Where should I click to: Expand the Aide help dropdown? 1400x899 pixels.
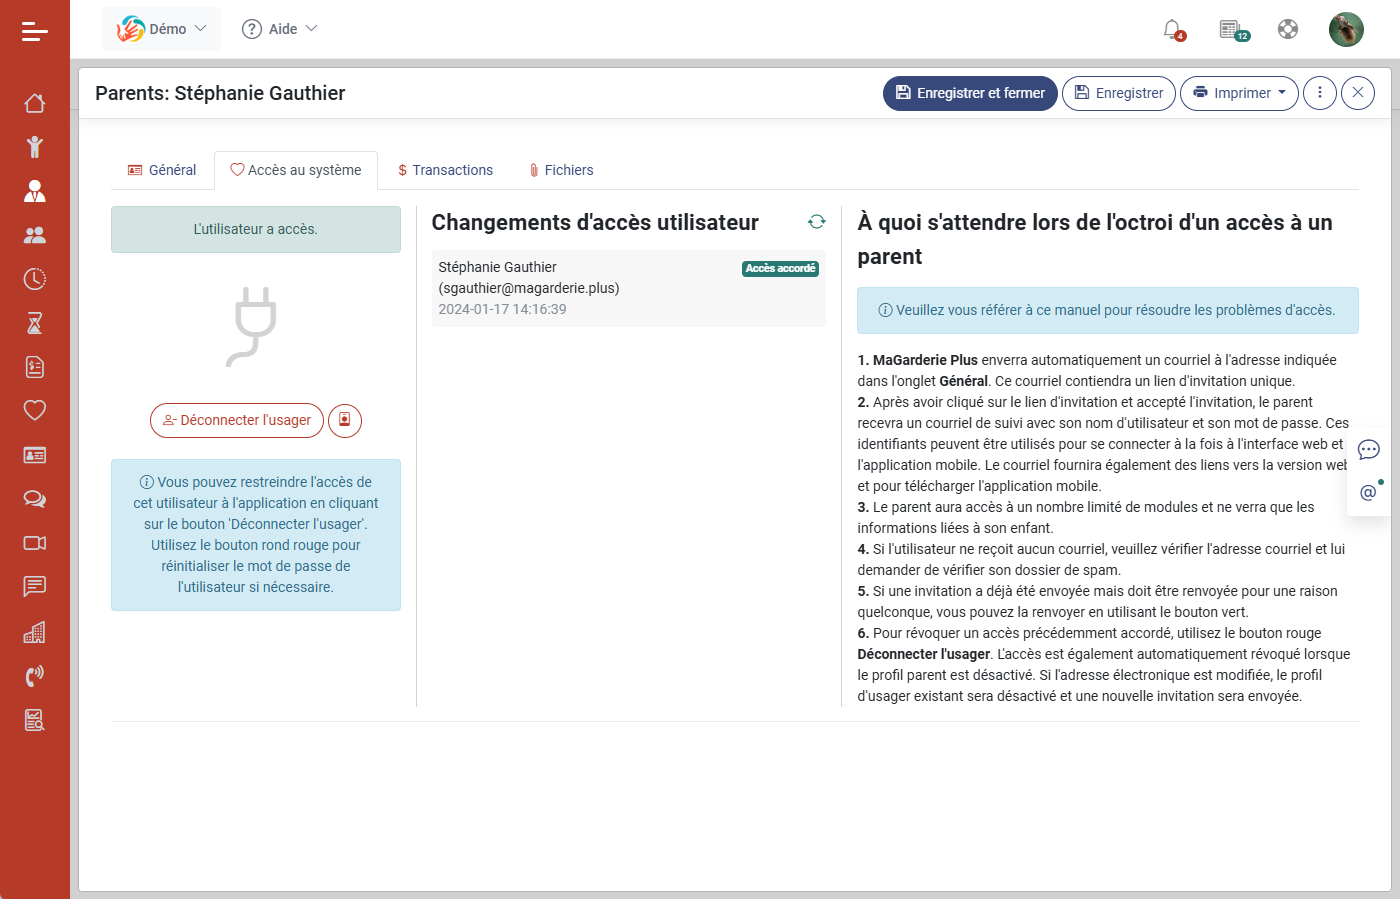[279, 29]
